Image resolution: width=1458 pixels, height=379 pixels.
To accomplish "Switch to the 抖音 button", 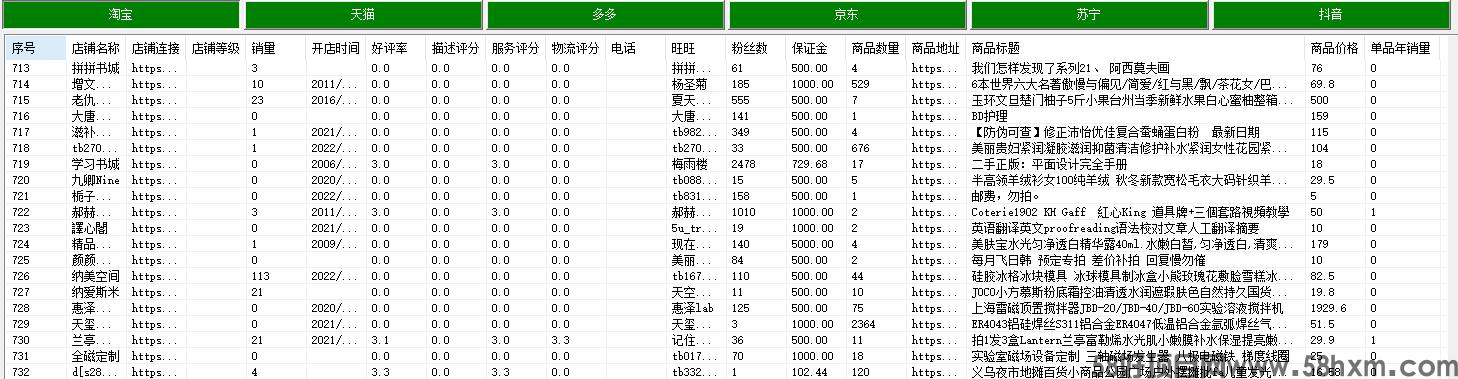I will pos(1331,15).
